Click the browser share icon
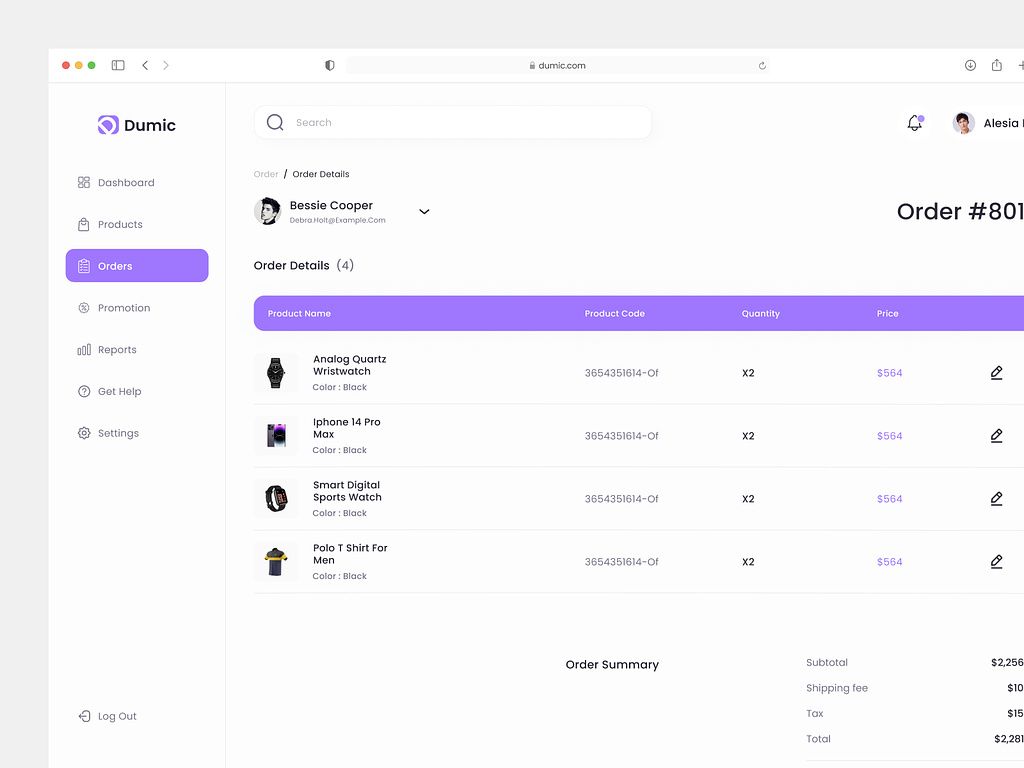The width and height of the screenshot is (1024, 768). [x=997, y=65]
